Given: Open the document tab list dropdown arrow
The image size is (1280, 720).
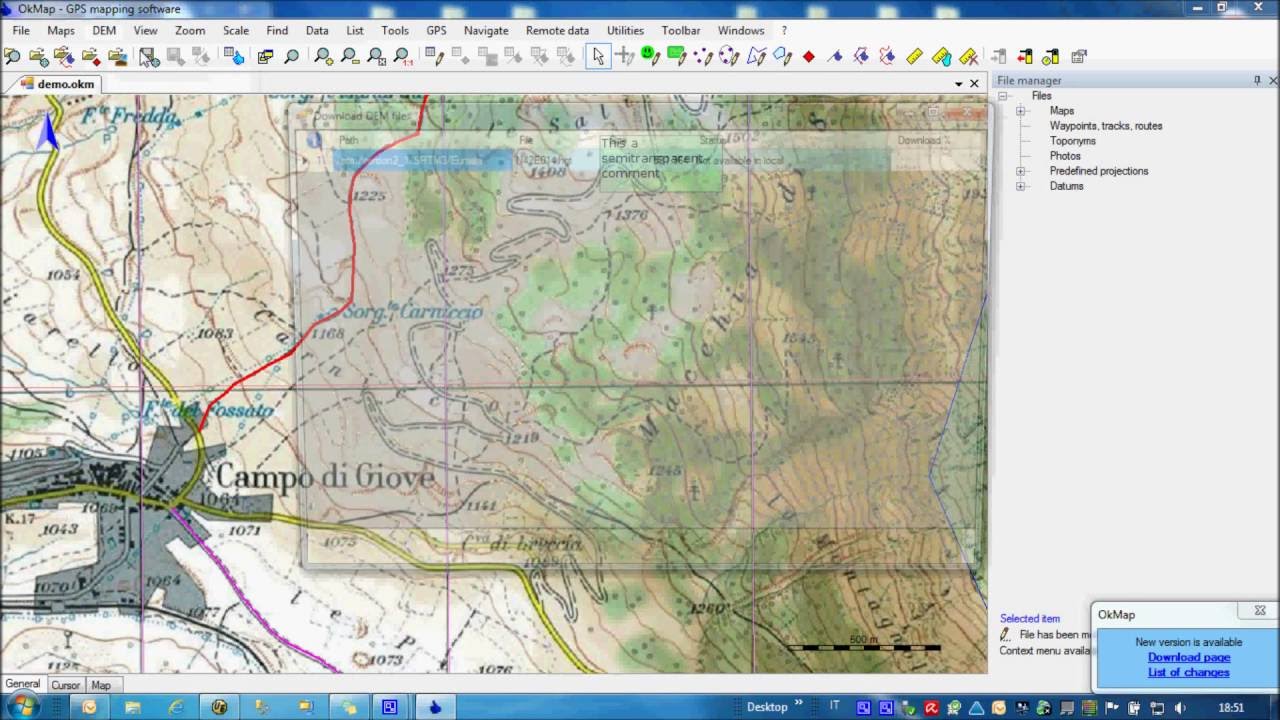Looking at the screenshot, I should pos(958,84).
